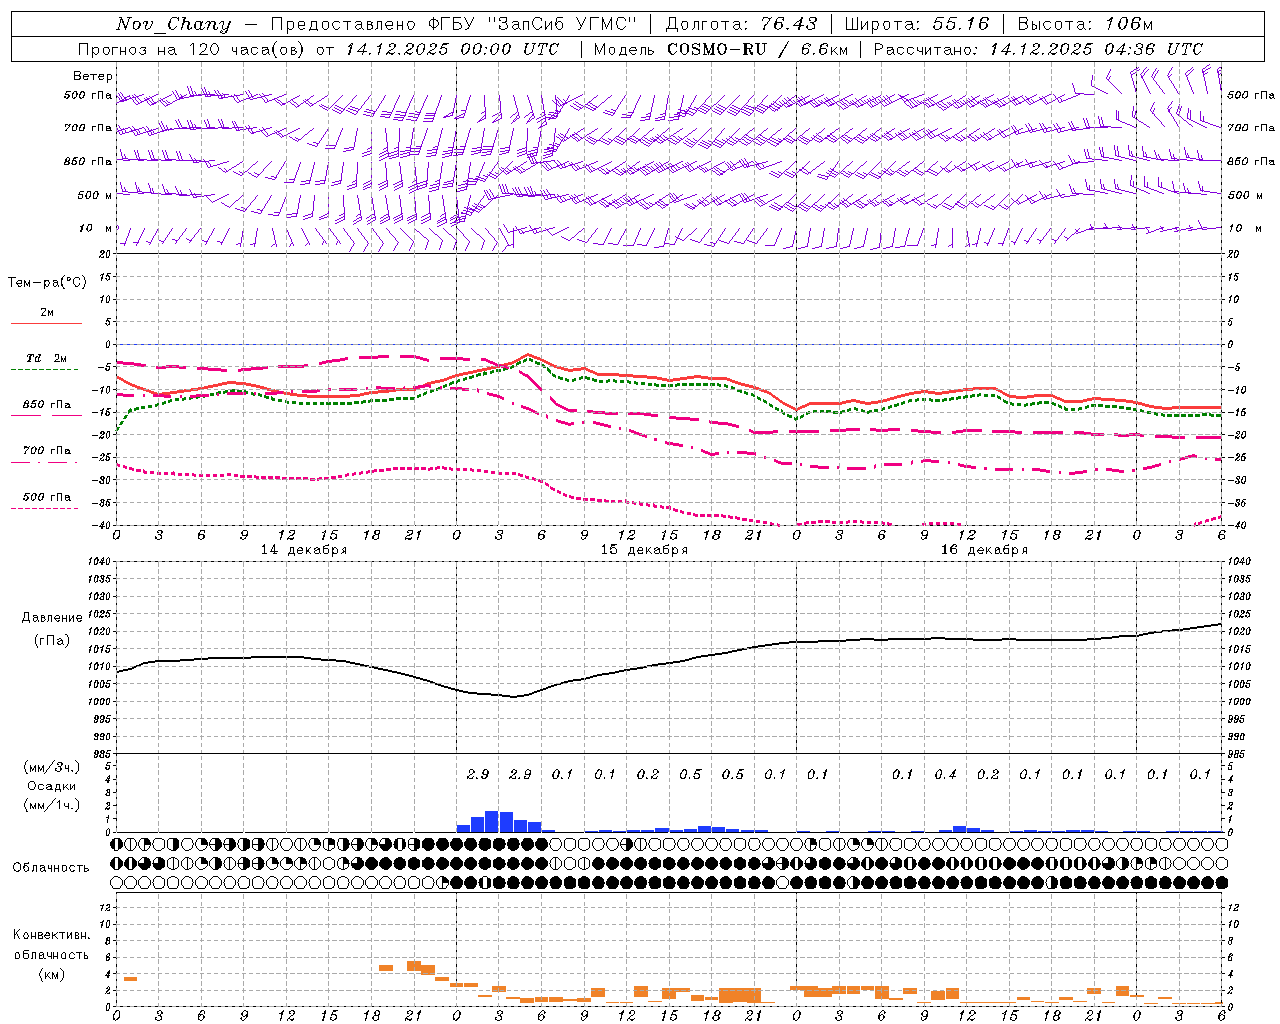
Task: Click the "0.4" three-hour precipitation value
Action: (945, 774)
